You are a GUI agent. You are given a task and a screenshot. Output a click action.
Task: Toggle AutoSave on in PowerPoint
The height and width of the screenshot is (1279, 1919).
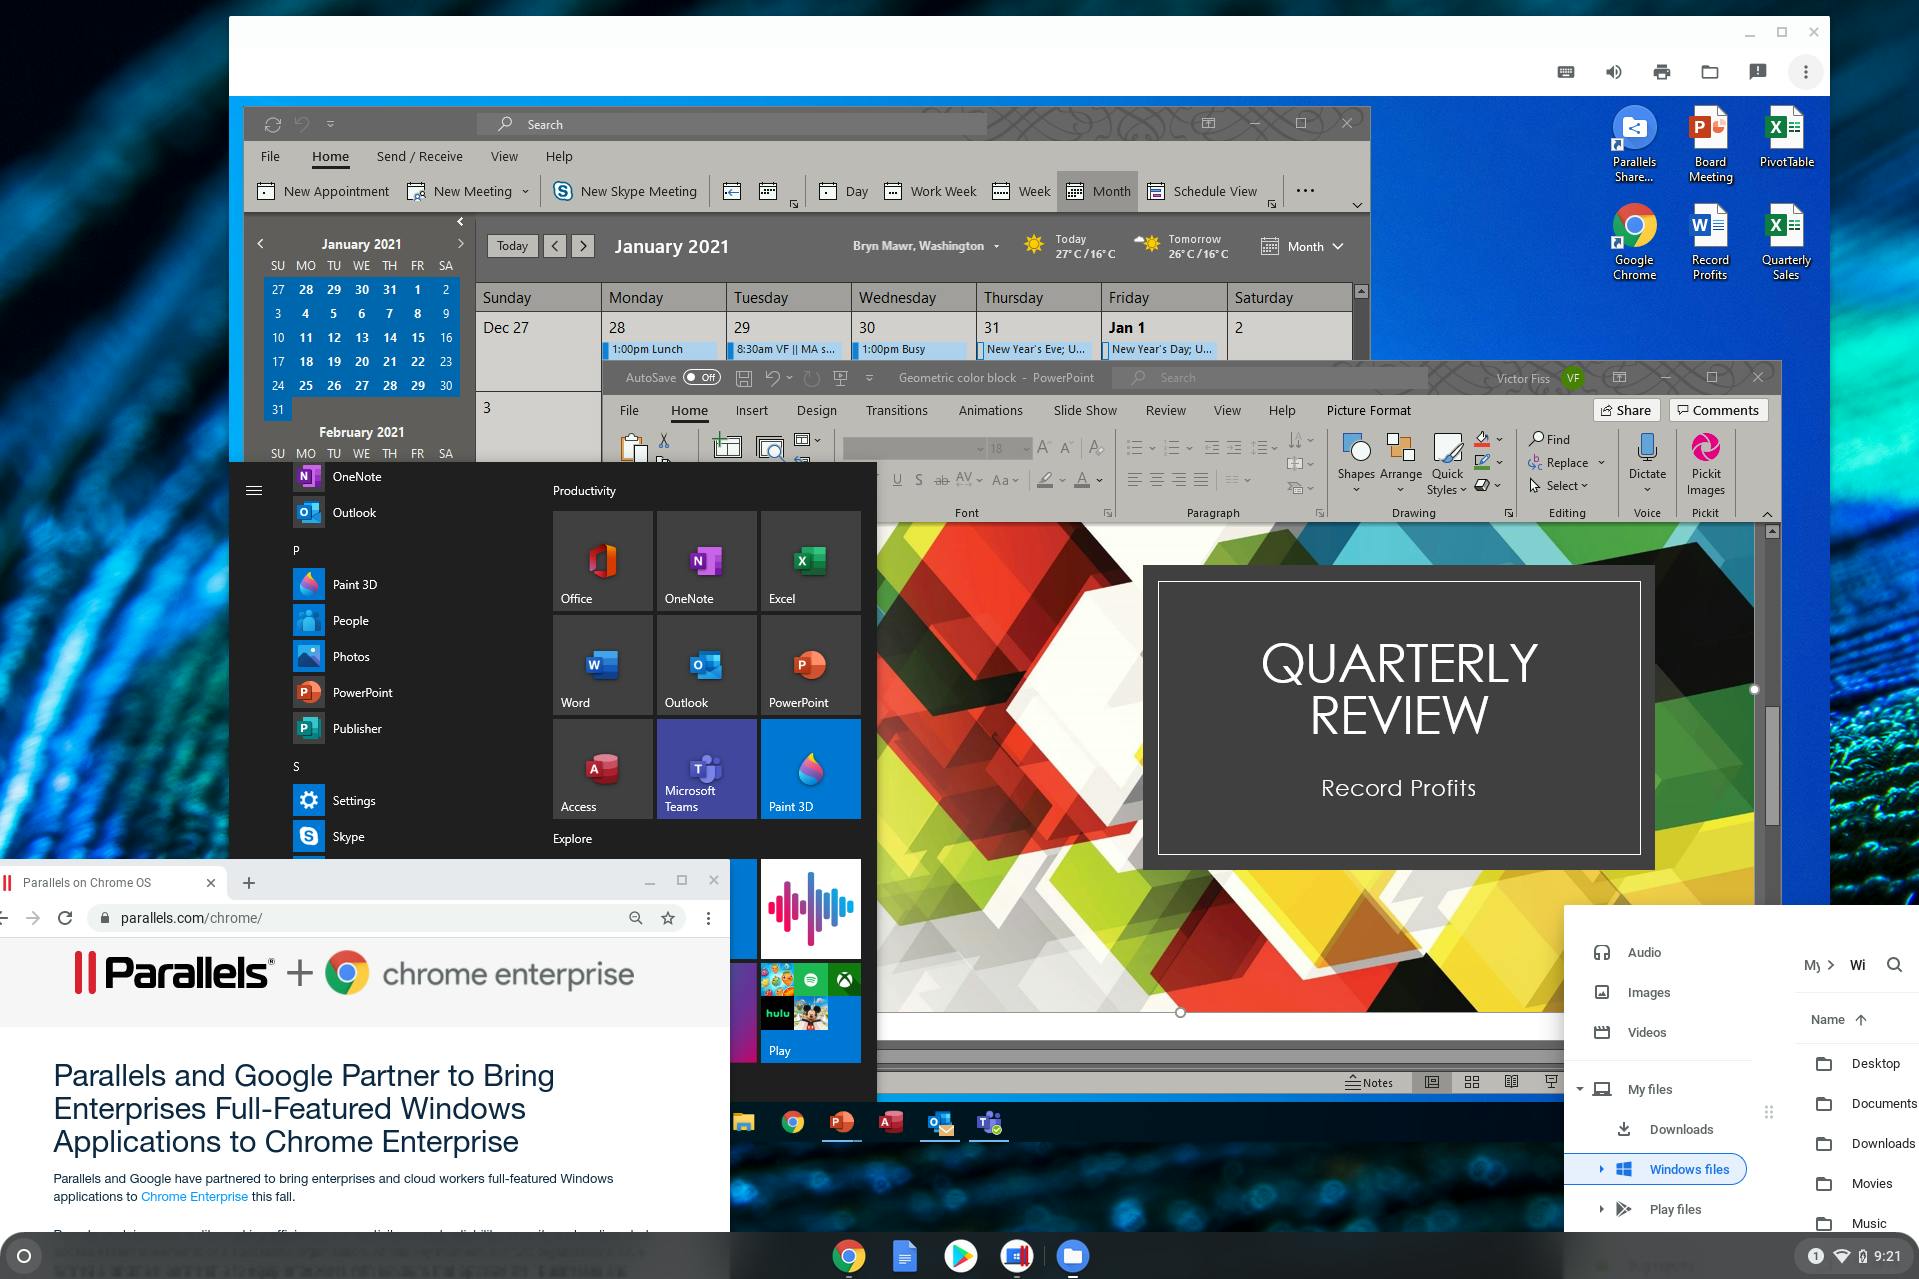703,377
